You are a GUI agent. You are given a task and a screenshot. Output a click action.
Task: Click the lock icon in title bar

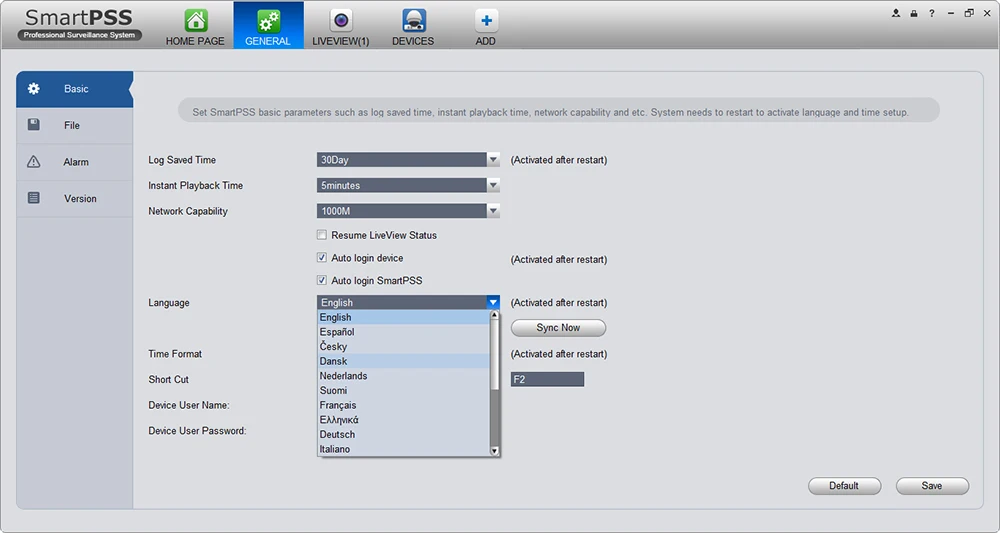(914, 13)
